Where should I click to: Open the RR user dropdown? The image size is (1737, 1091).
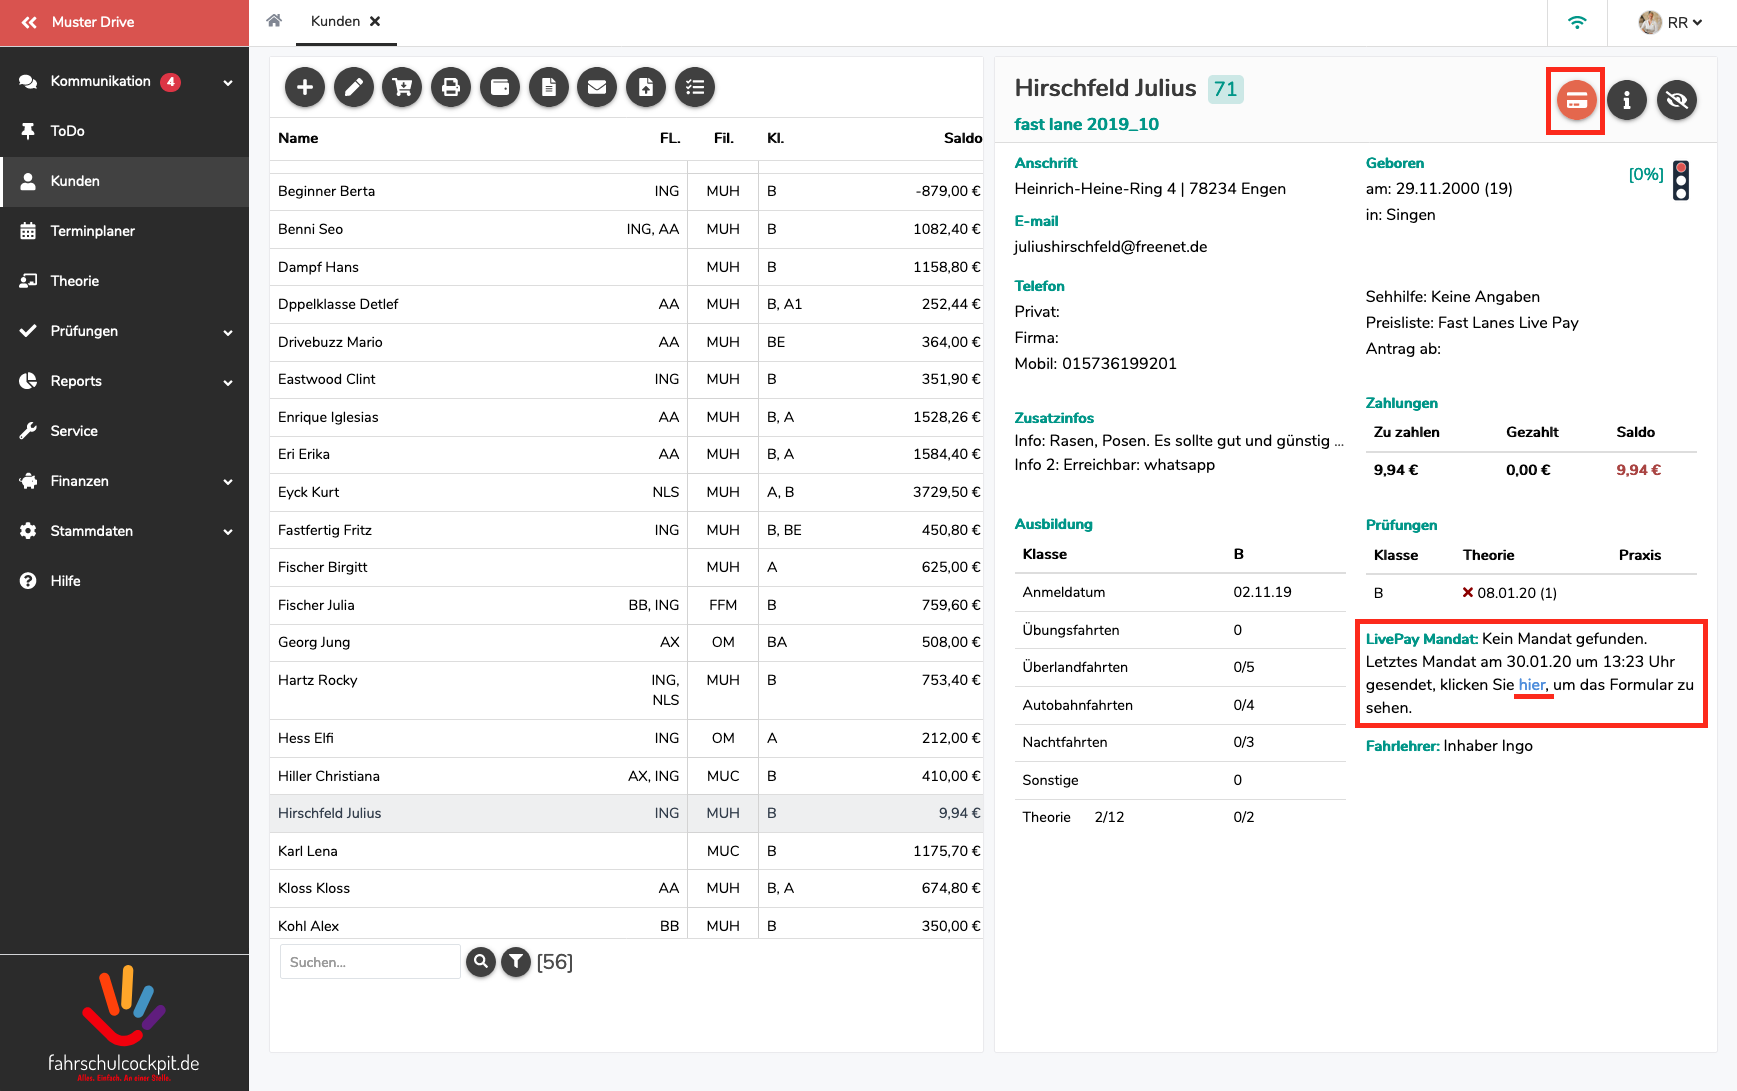coord(1671,22)
